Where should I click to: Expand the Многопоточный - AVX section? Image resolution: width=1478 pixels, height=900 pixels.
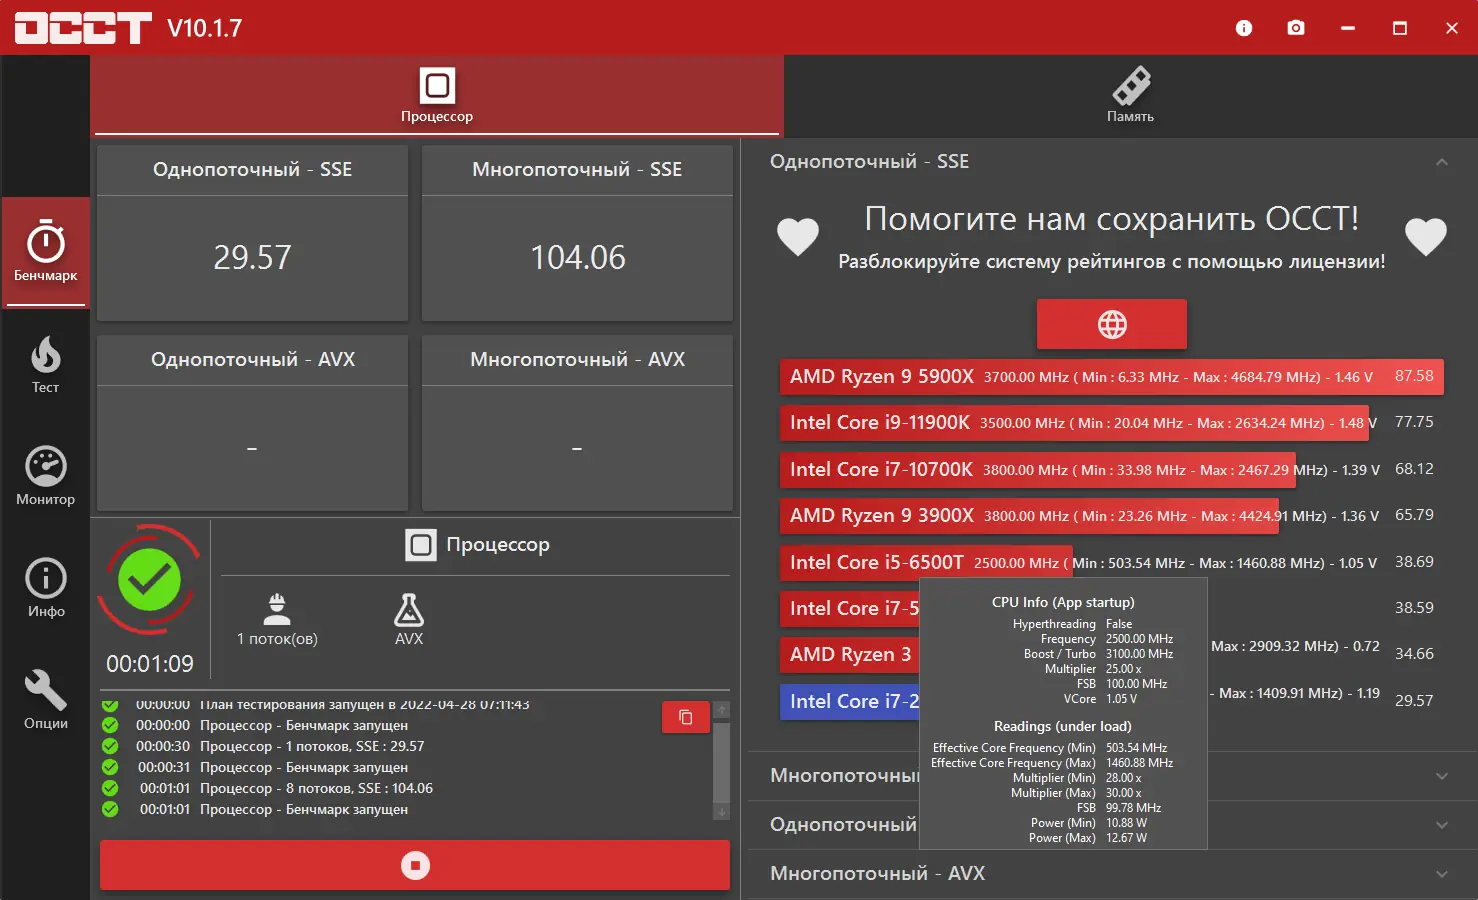click(1442, 873)
